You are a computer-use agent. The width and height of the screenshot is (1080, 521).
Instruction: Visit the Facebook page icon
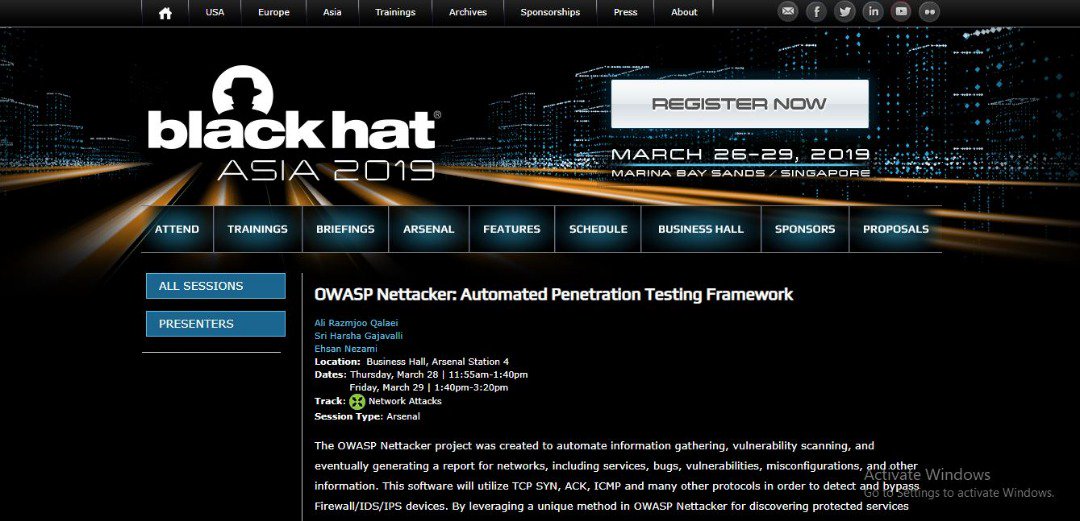pos(816,11)
